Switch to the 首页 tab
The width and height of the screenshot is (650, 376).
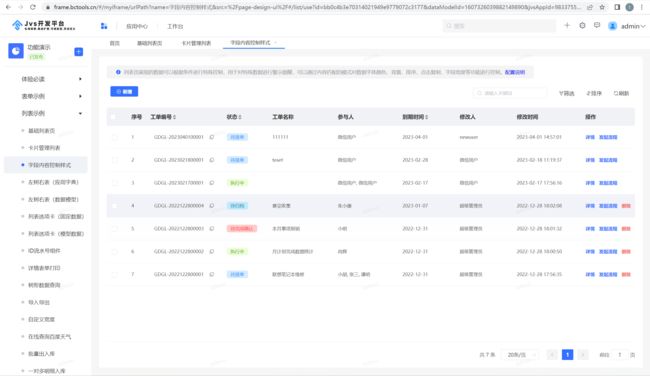pyautogui.click(x=114, y=43)
